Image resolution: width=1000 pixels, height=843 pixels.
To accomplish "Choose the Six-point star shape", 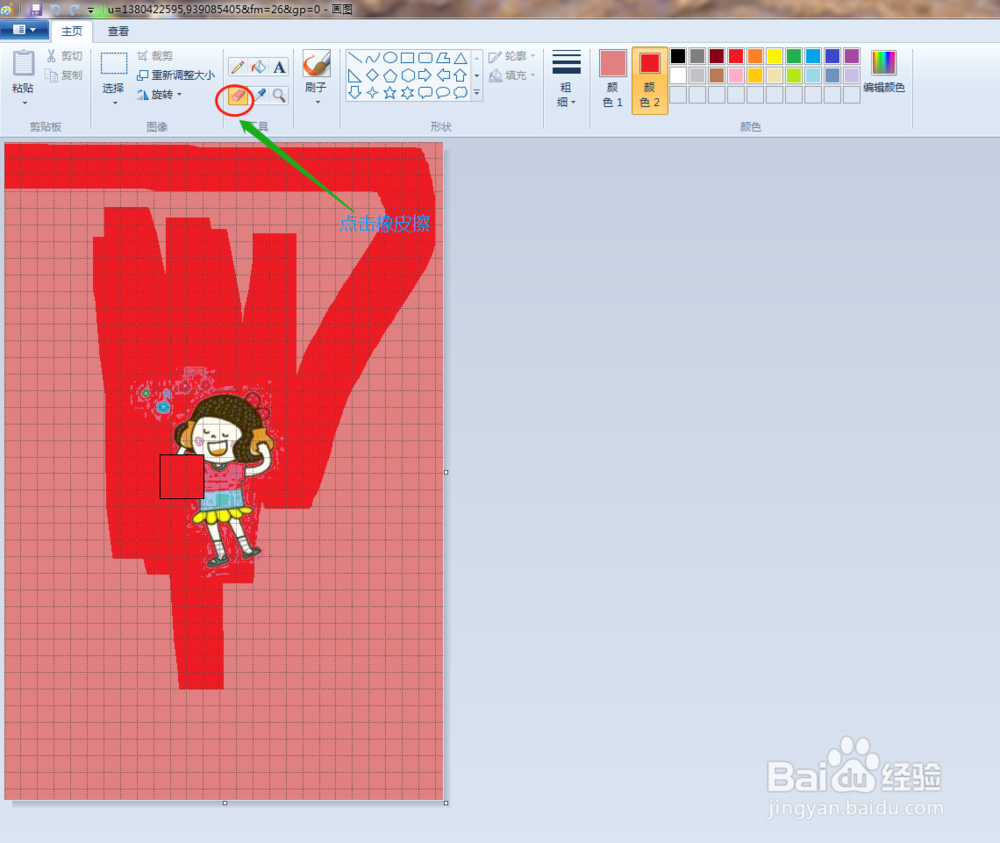I will 408,92.
